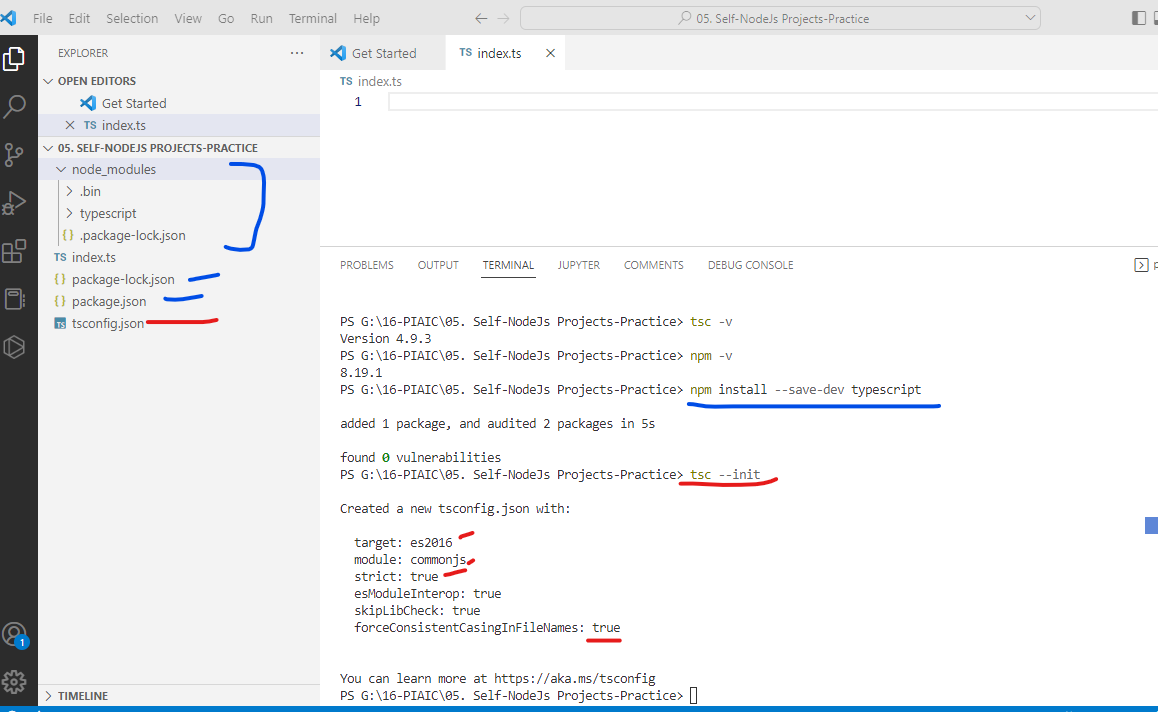Image resolution: width=1158 pixels, height=712 pixels.
Task: Click the Explorer's Views and More Actions ellipsis
Action: (296, 52)
